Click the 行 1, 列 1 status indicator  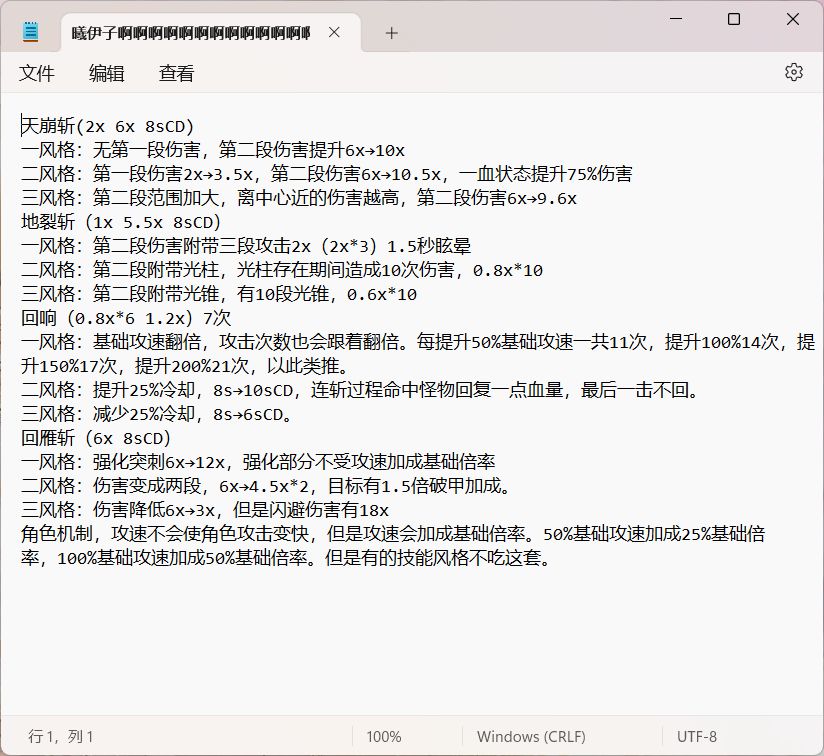pos(60,737)
